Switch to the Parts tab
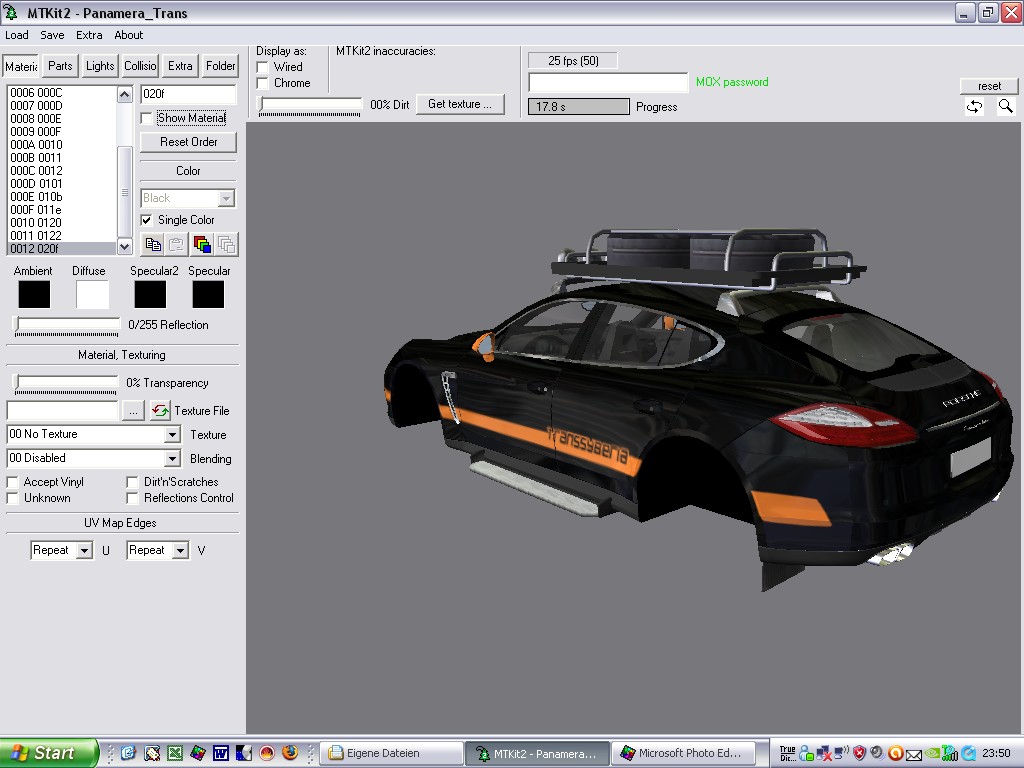 [x=60, y=66]
